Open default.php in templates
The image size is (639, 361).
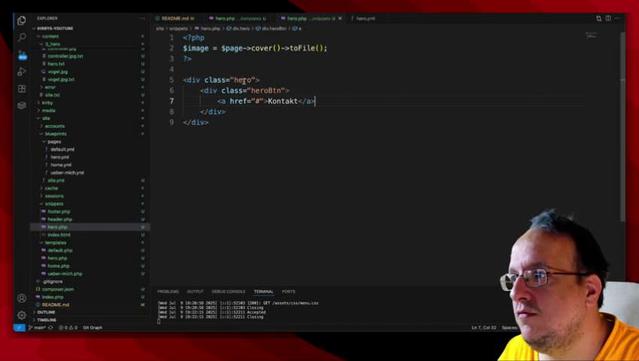pos(60,251)
